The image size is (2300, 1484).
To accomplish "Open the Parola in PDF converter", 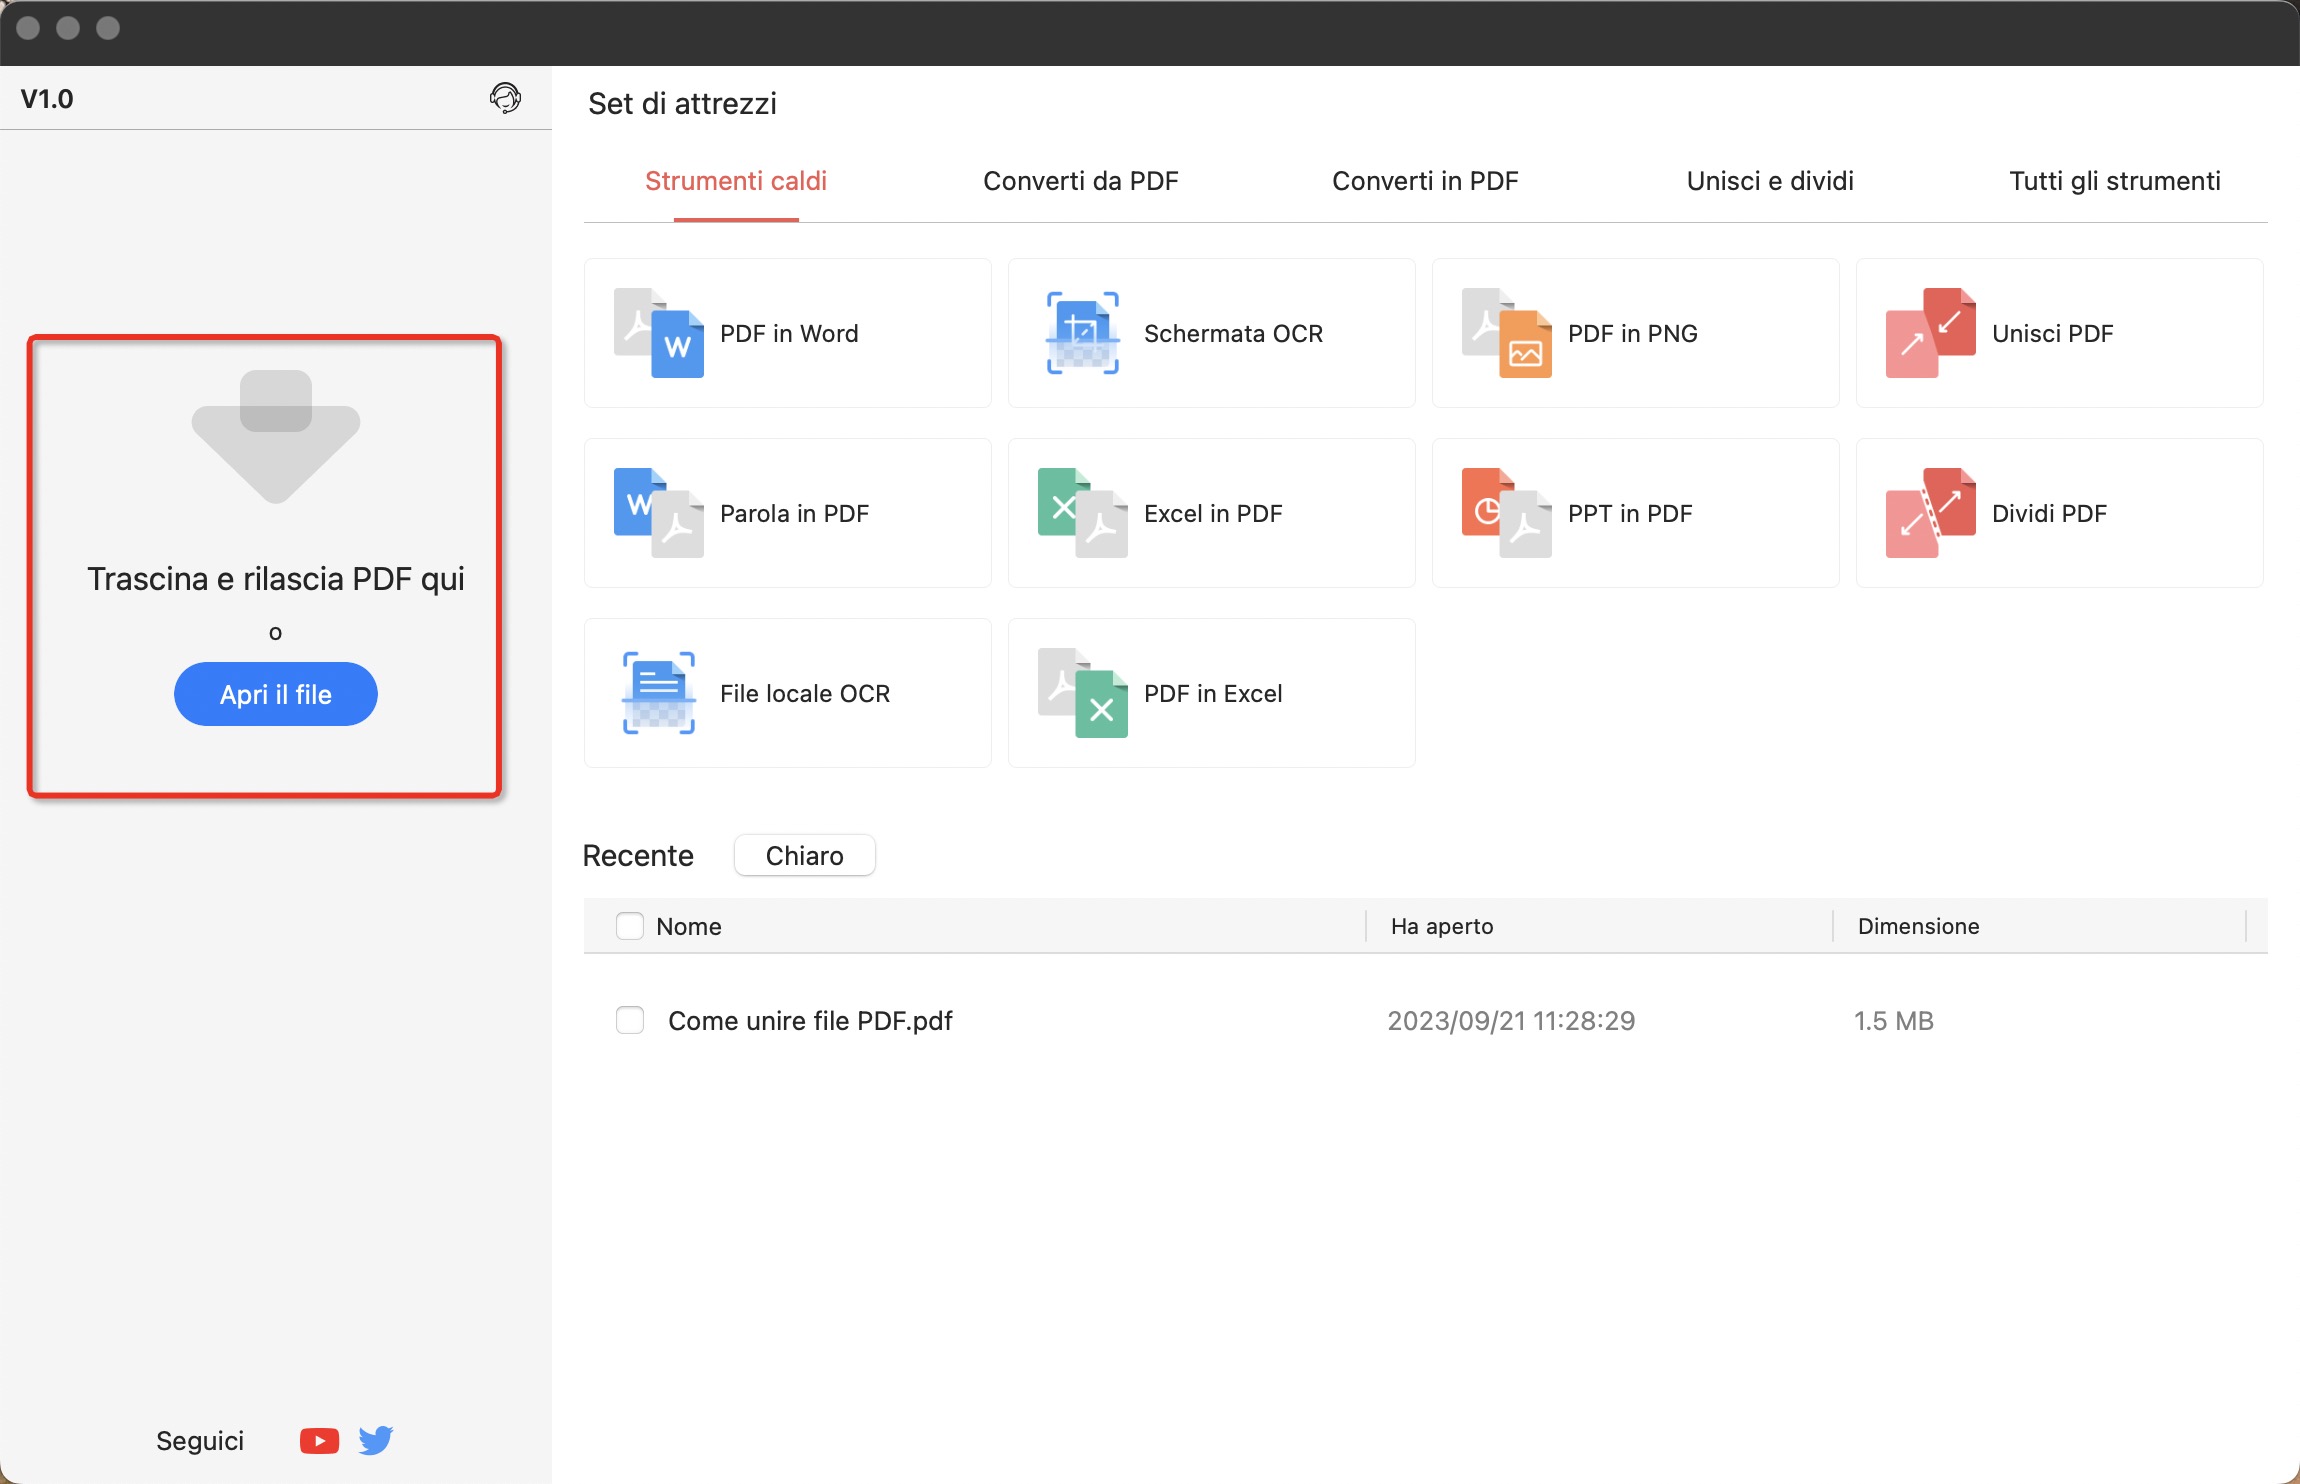I will [x=787, y=513].
